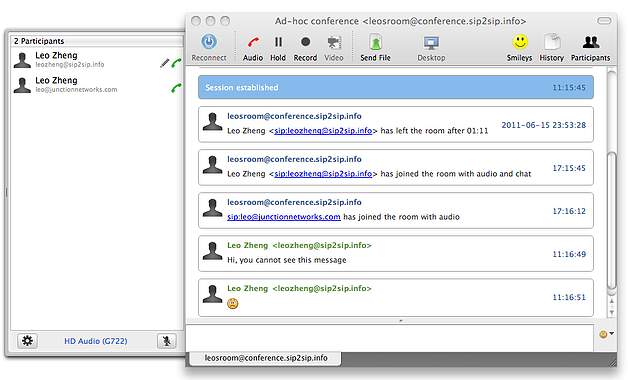The width and height of the screenshot is (628, 380).
Task: Click the chat message input field
Action: click(390, 337)
